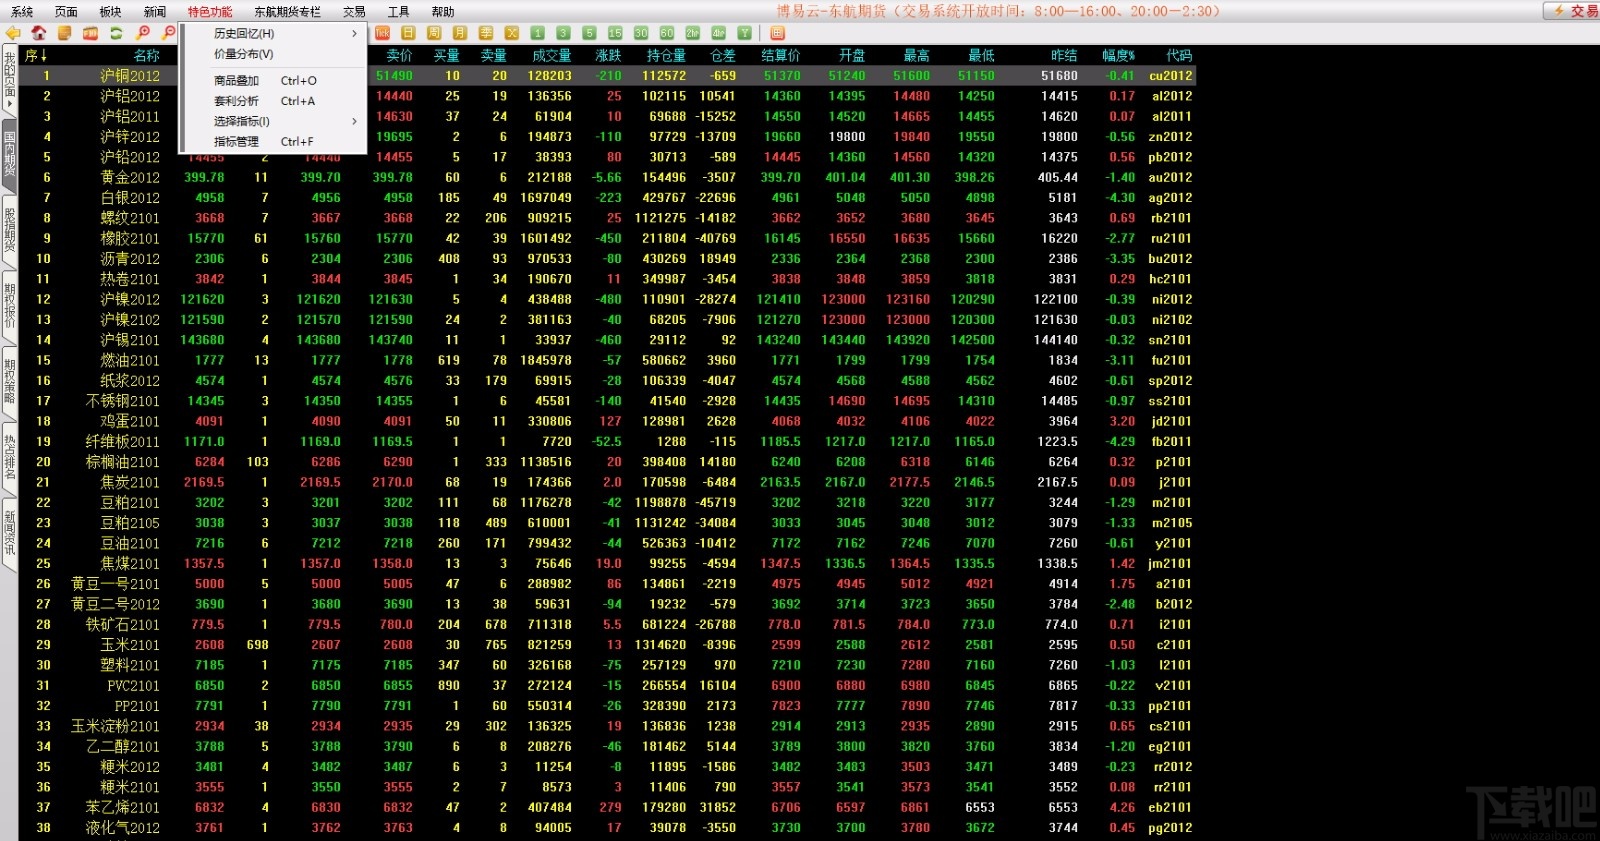The width and height of the screenshot is (1600, 841).
Task: Select the 螺纹2101 contract row
Action: (x=608, y=218)
